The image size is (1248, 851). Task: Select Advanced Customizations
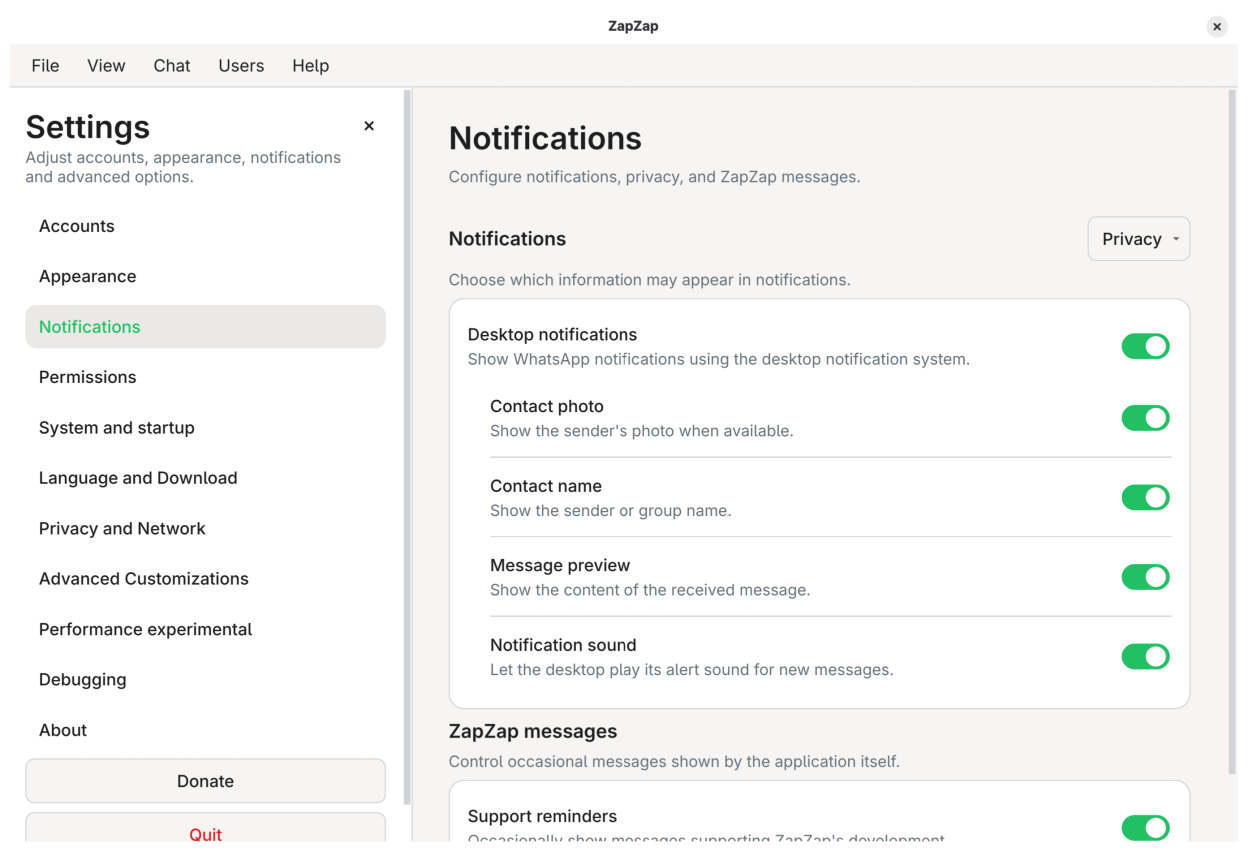[205, 579]
